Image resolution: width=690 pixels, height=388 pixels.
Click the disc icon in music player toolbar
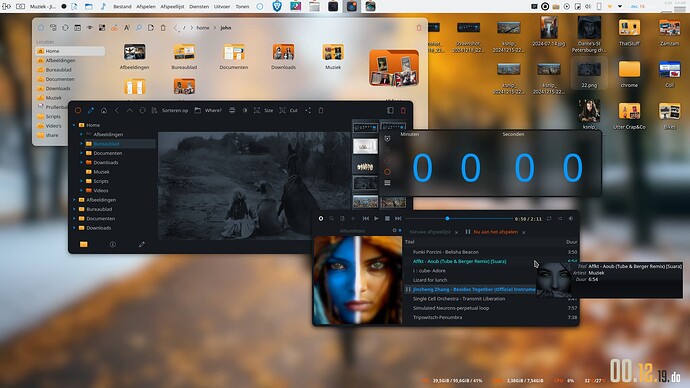(321, 218)
